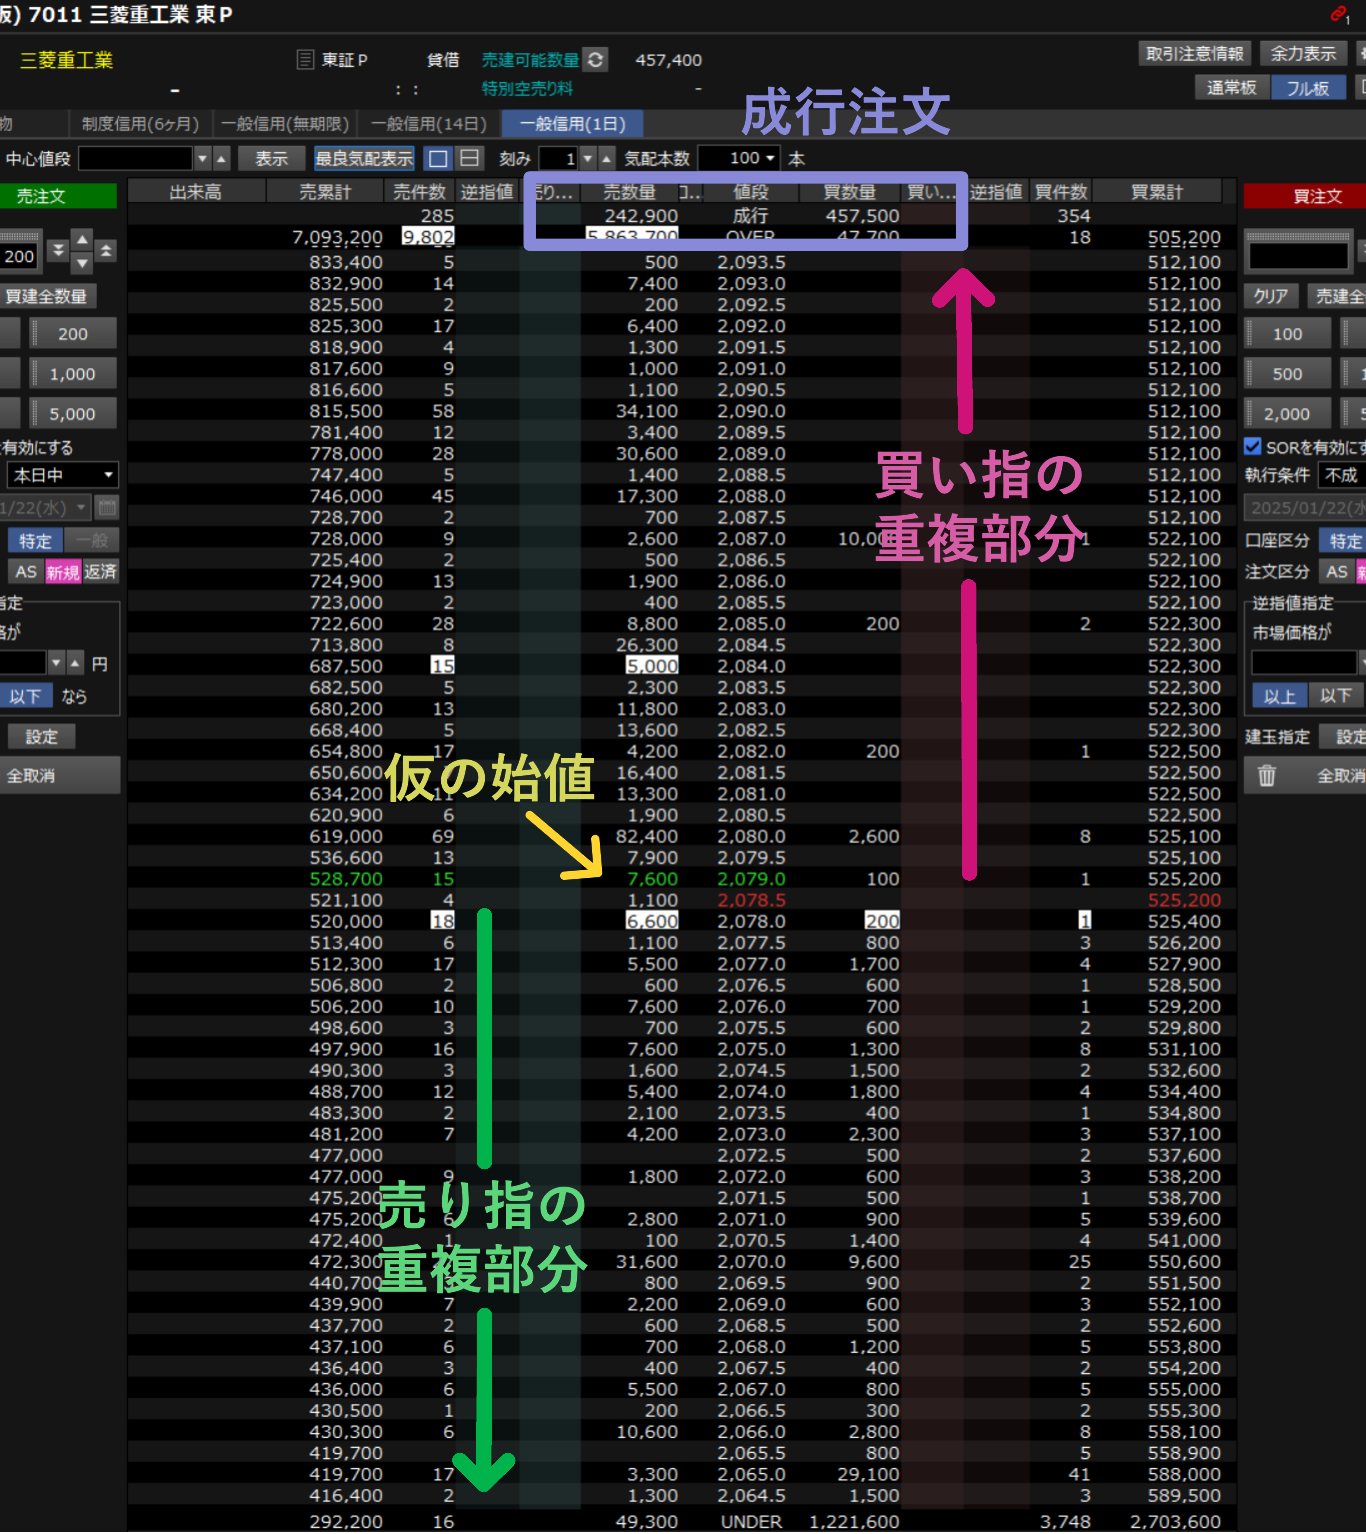
Task: Click the up arrow beside 中心値段 field
Action: [220, 158]
